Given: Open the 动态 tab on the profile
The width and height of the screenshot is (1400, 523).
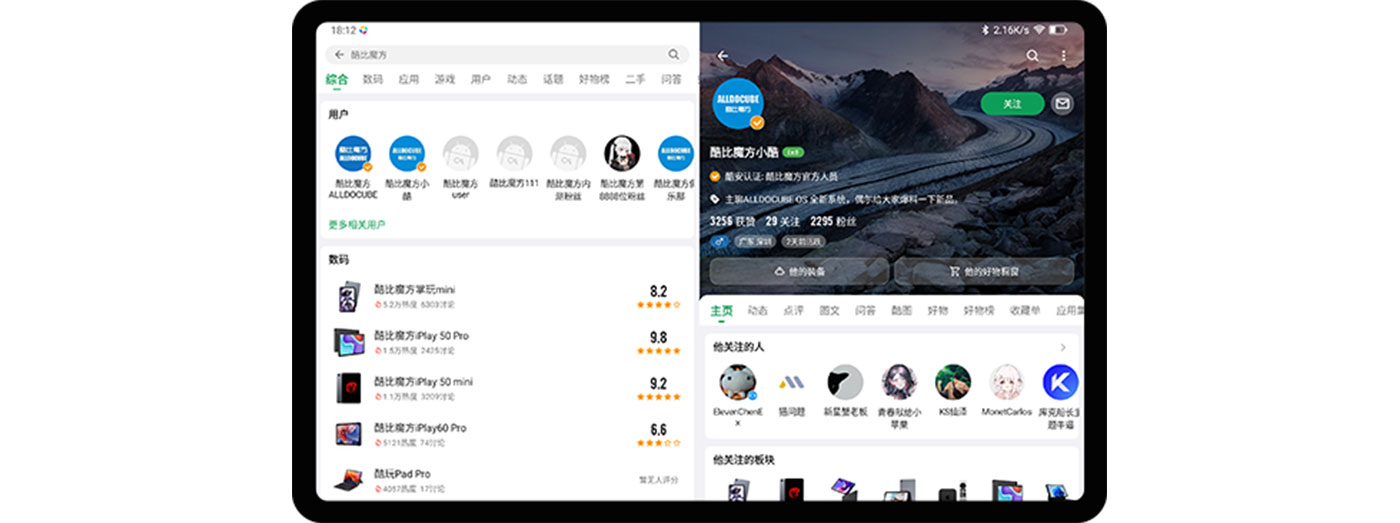Looking at the screenshot, I should 758,311.
